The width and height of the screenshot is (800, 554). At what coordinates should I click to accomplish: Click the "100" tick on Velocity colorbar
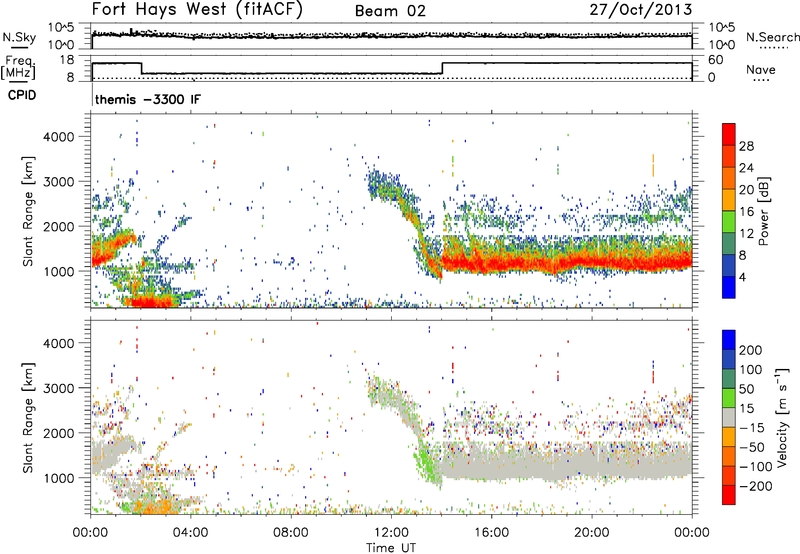[751, 369]
